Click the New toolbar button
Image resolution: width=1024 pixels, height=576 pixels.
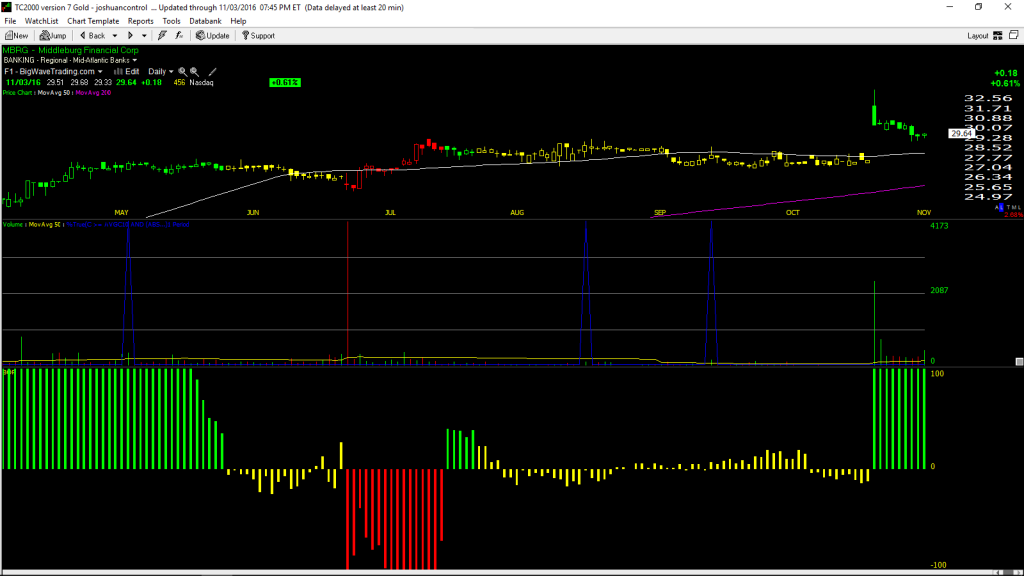(x=16, y=36)
